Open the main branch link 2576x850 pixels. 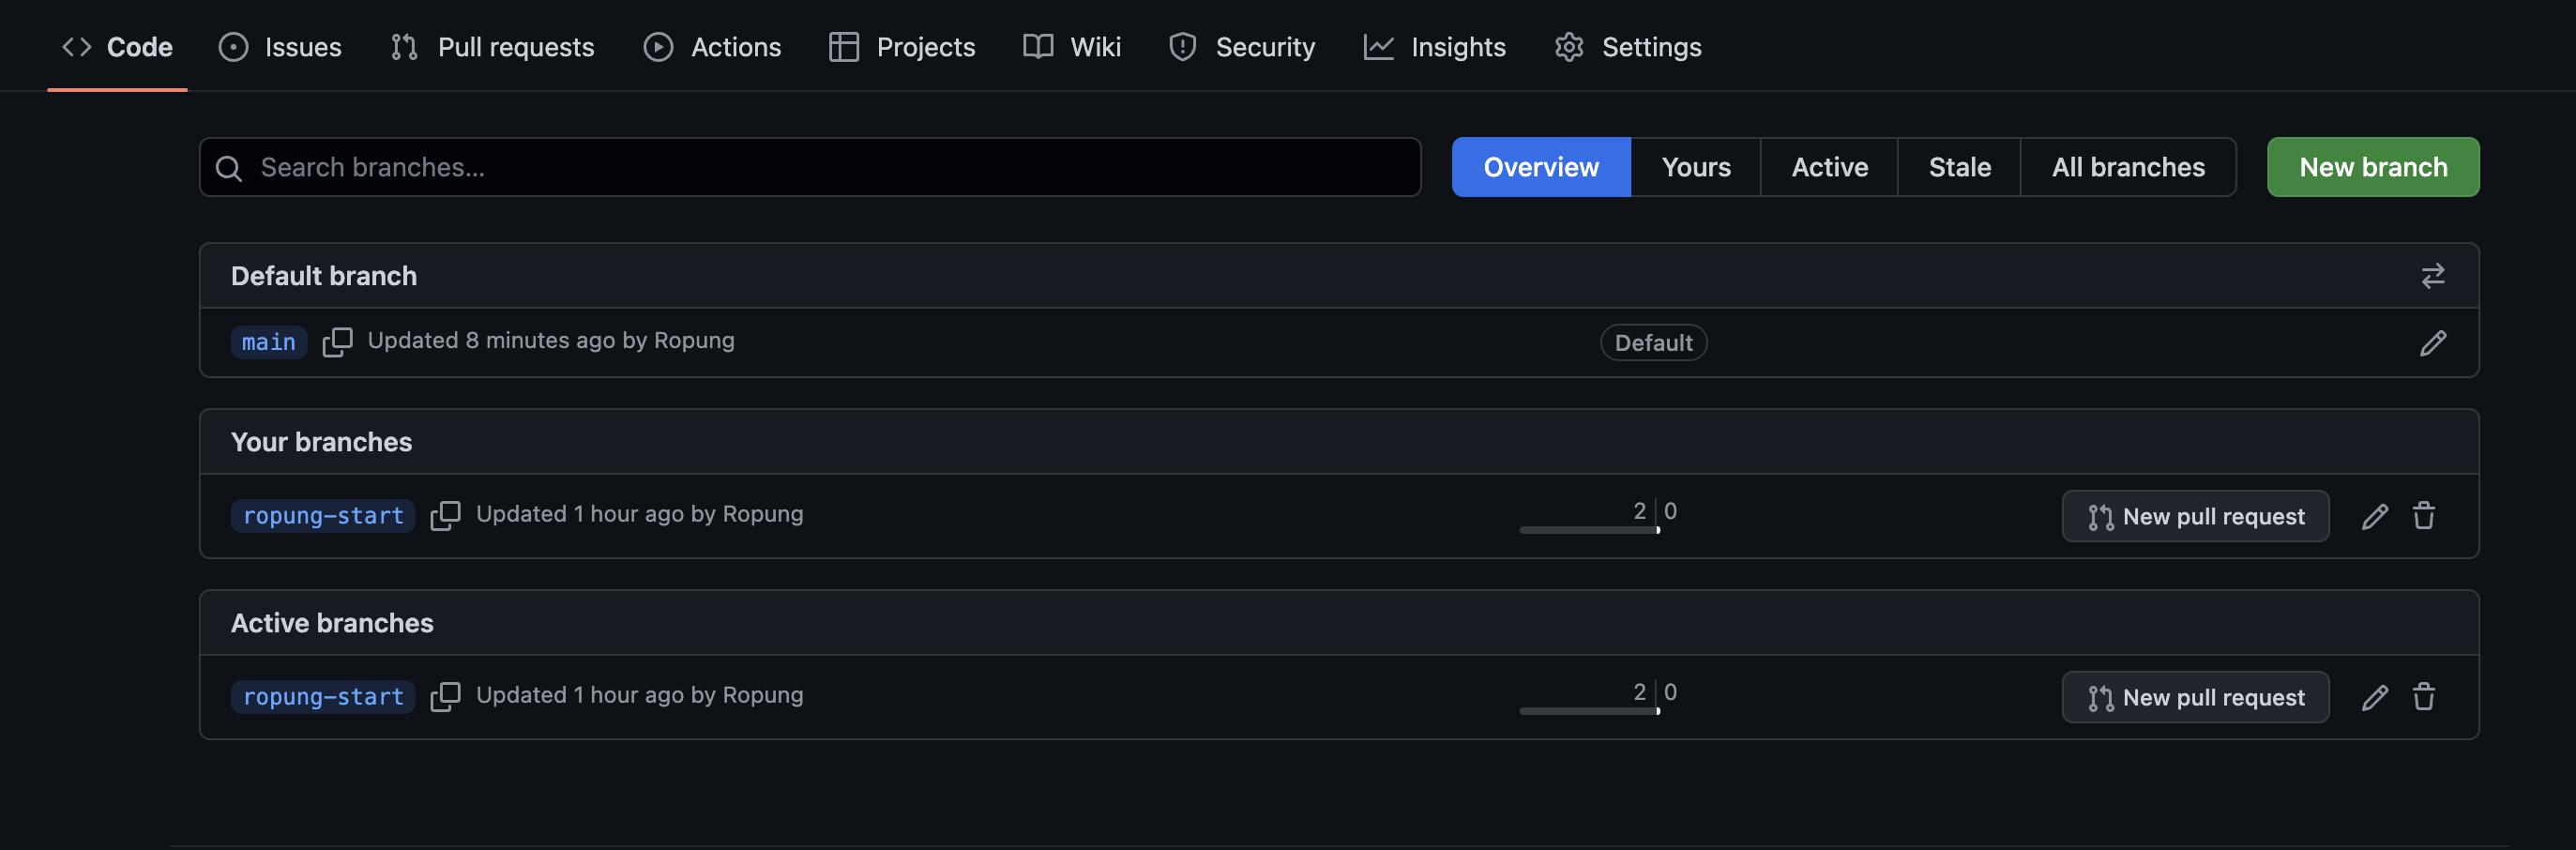click(x=268, y=342)
